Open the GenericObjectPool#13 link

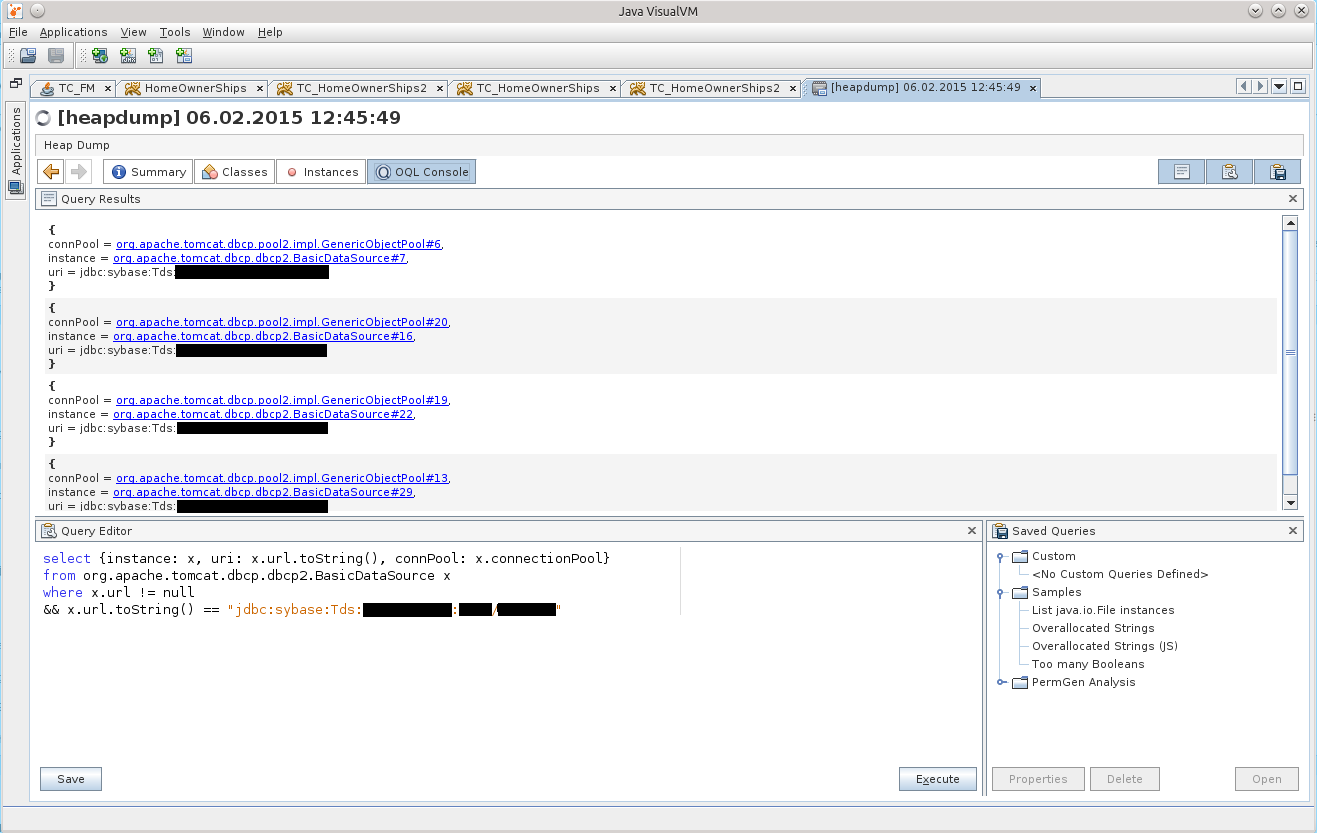(x=282, y=478)
